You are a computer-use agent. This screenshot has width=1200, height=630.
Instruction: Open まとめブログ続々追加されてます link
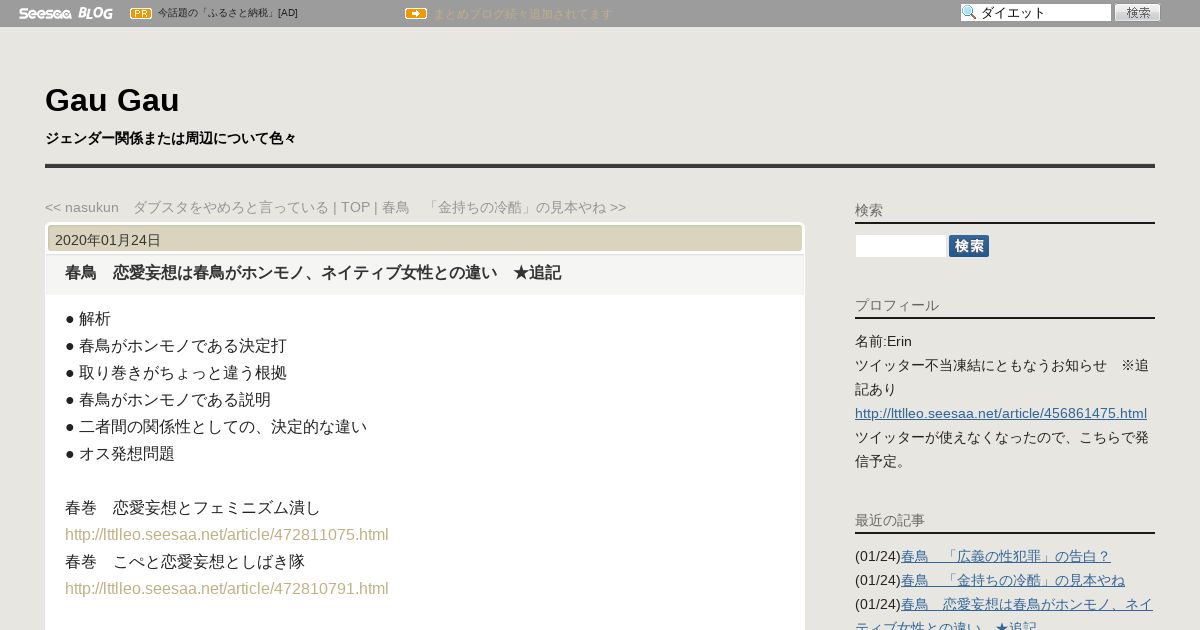pyautogui.click(x=522, y=14)
